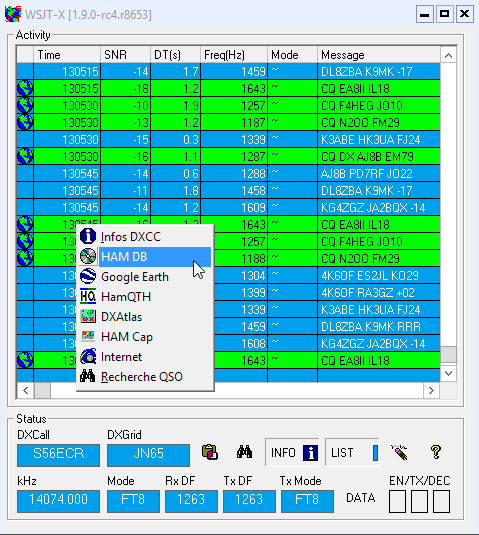
Task: Click the Recherche QSO binoculars icon
Action: point(88,376)
